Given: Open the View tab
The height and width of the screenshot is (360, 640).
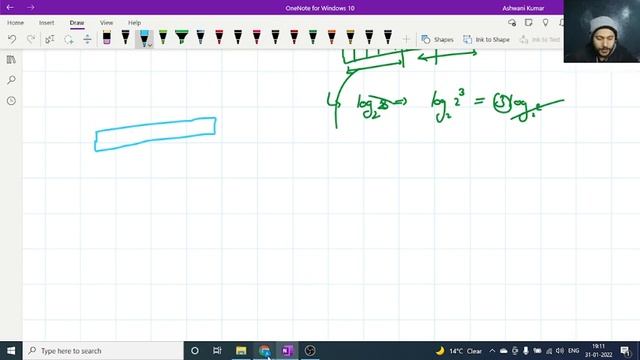Looking at the screenshot, I should click(x=106, y=23).
